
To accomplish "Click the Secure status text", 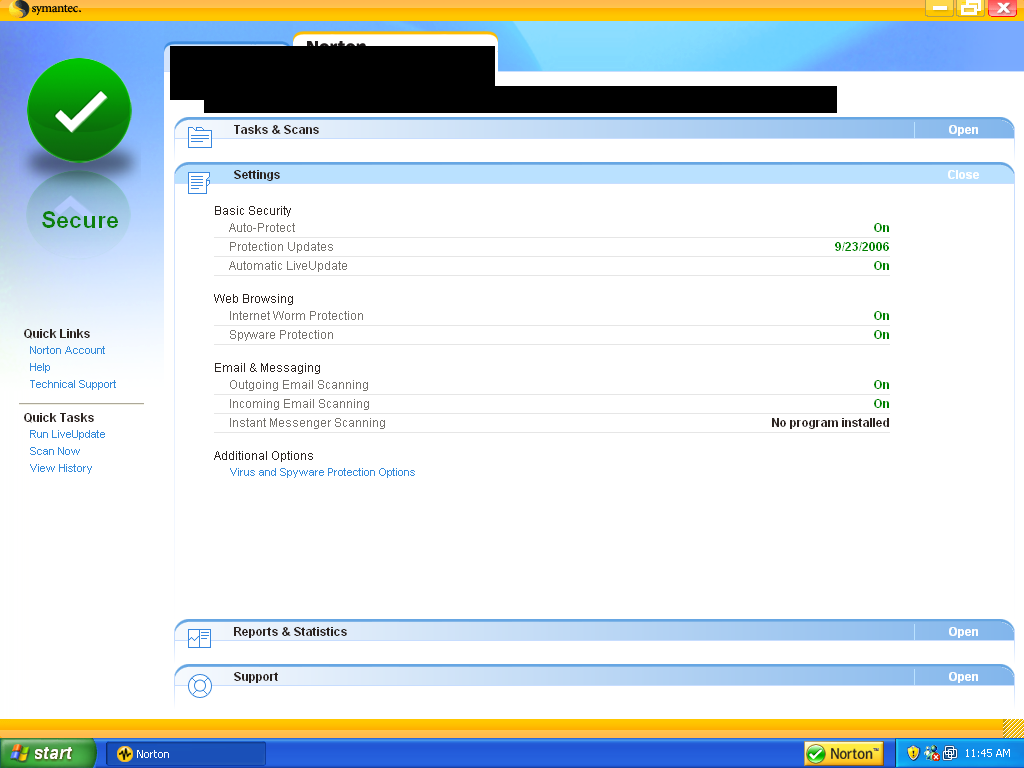I will 80,220.
